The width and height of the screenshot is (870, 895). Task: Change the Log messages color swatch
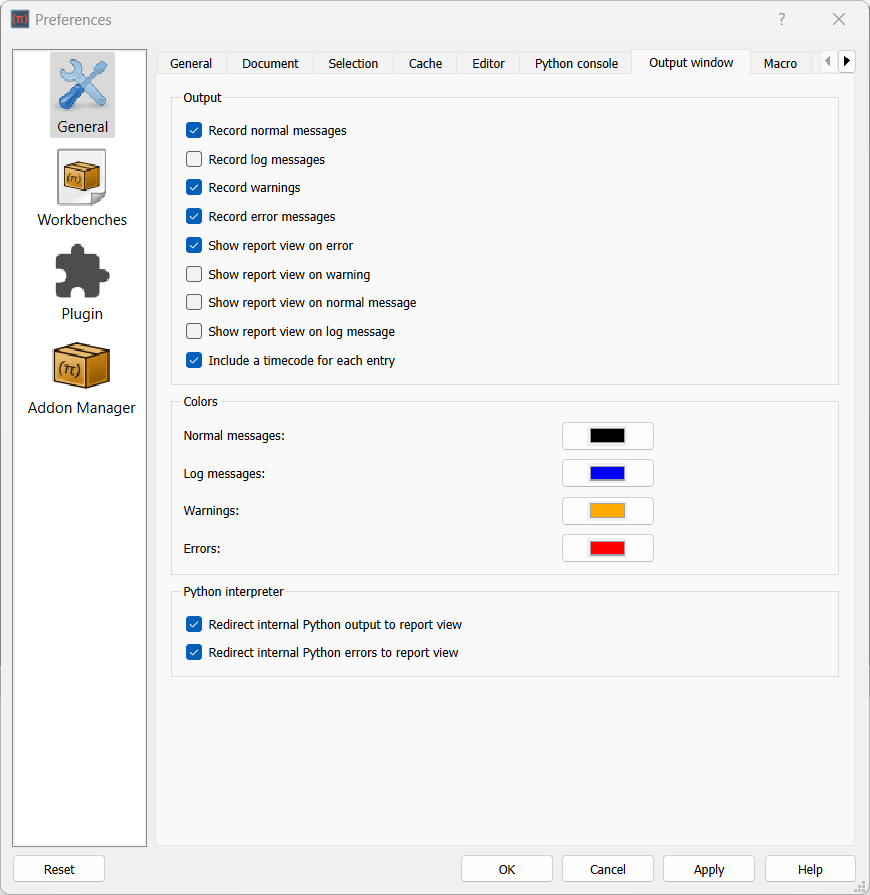(607, 473)
